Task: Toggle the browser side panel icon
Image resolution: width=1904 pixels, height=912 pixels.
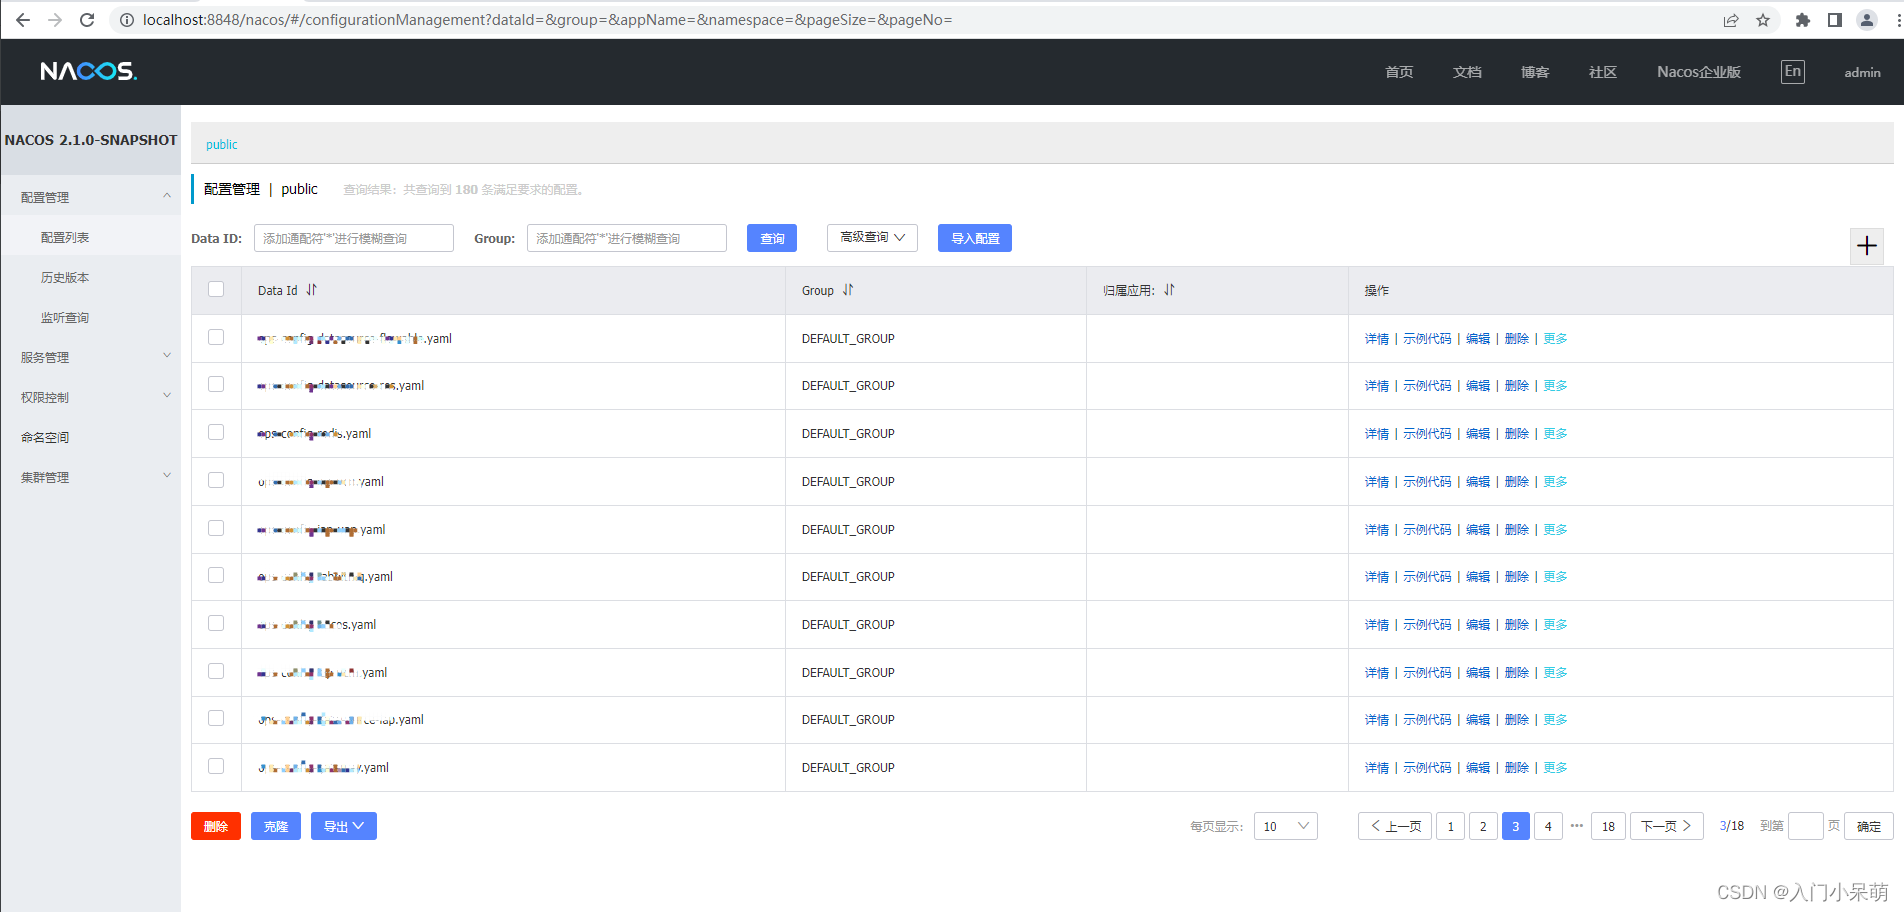Action: point(1835,20)
